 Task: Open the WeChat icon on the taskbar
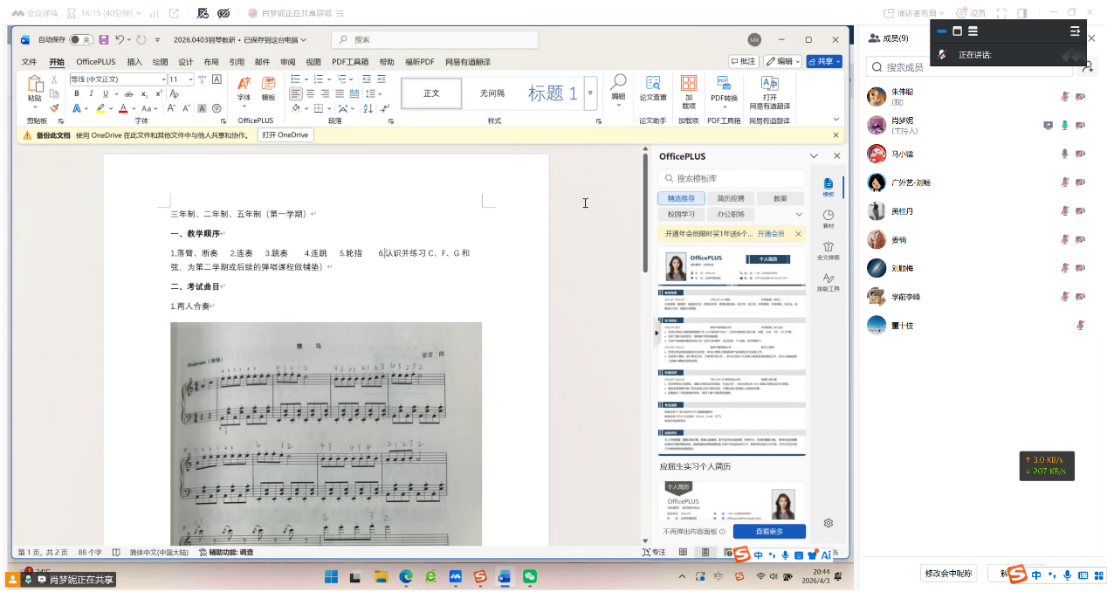(530, 577)
